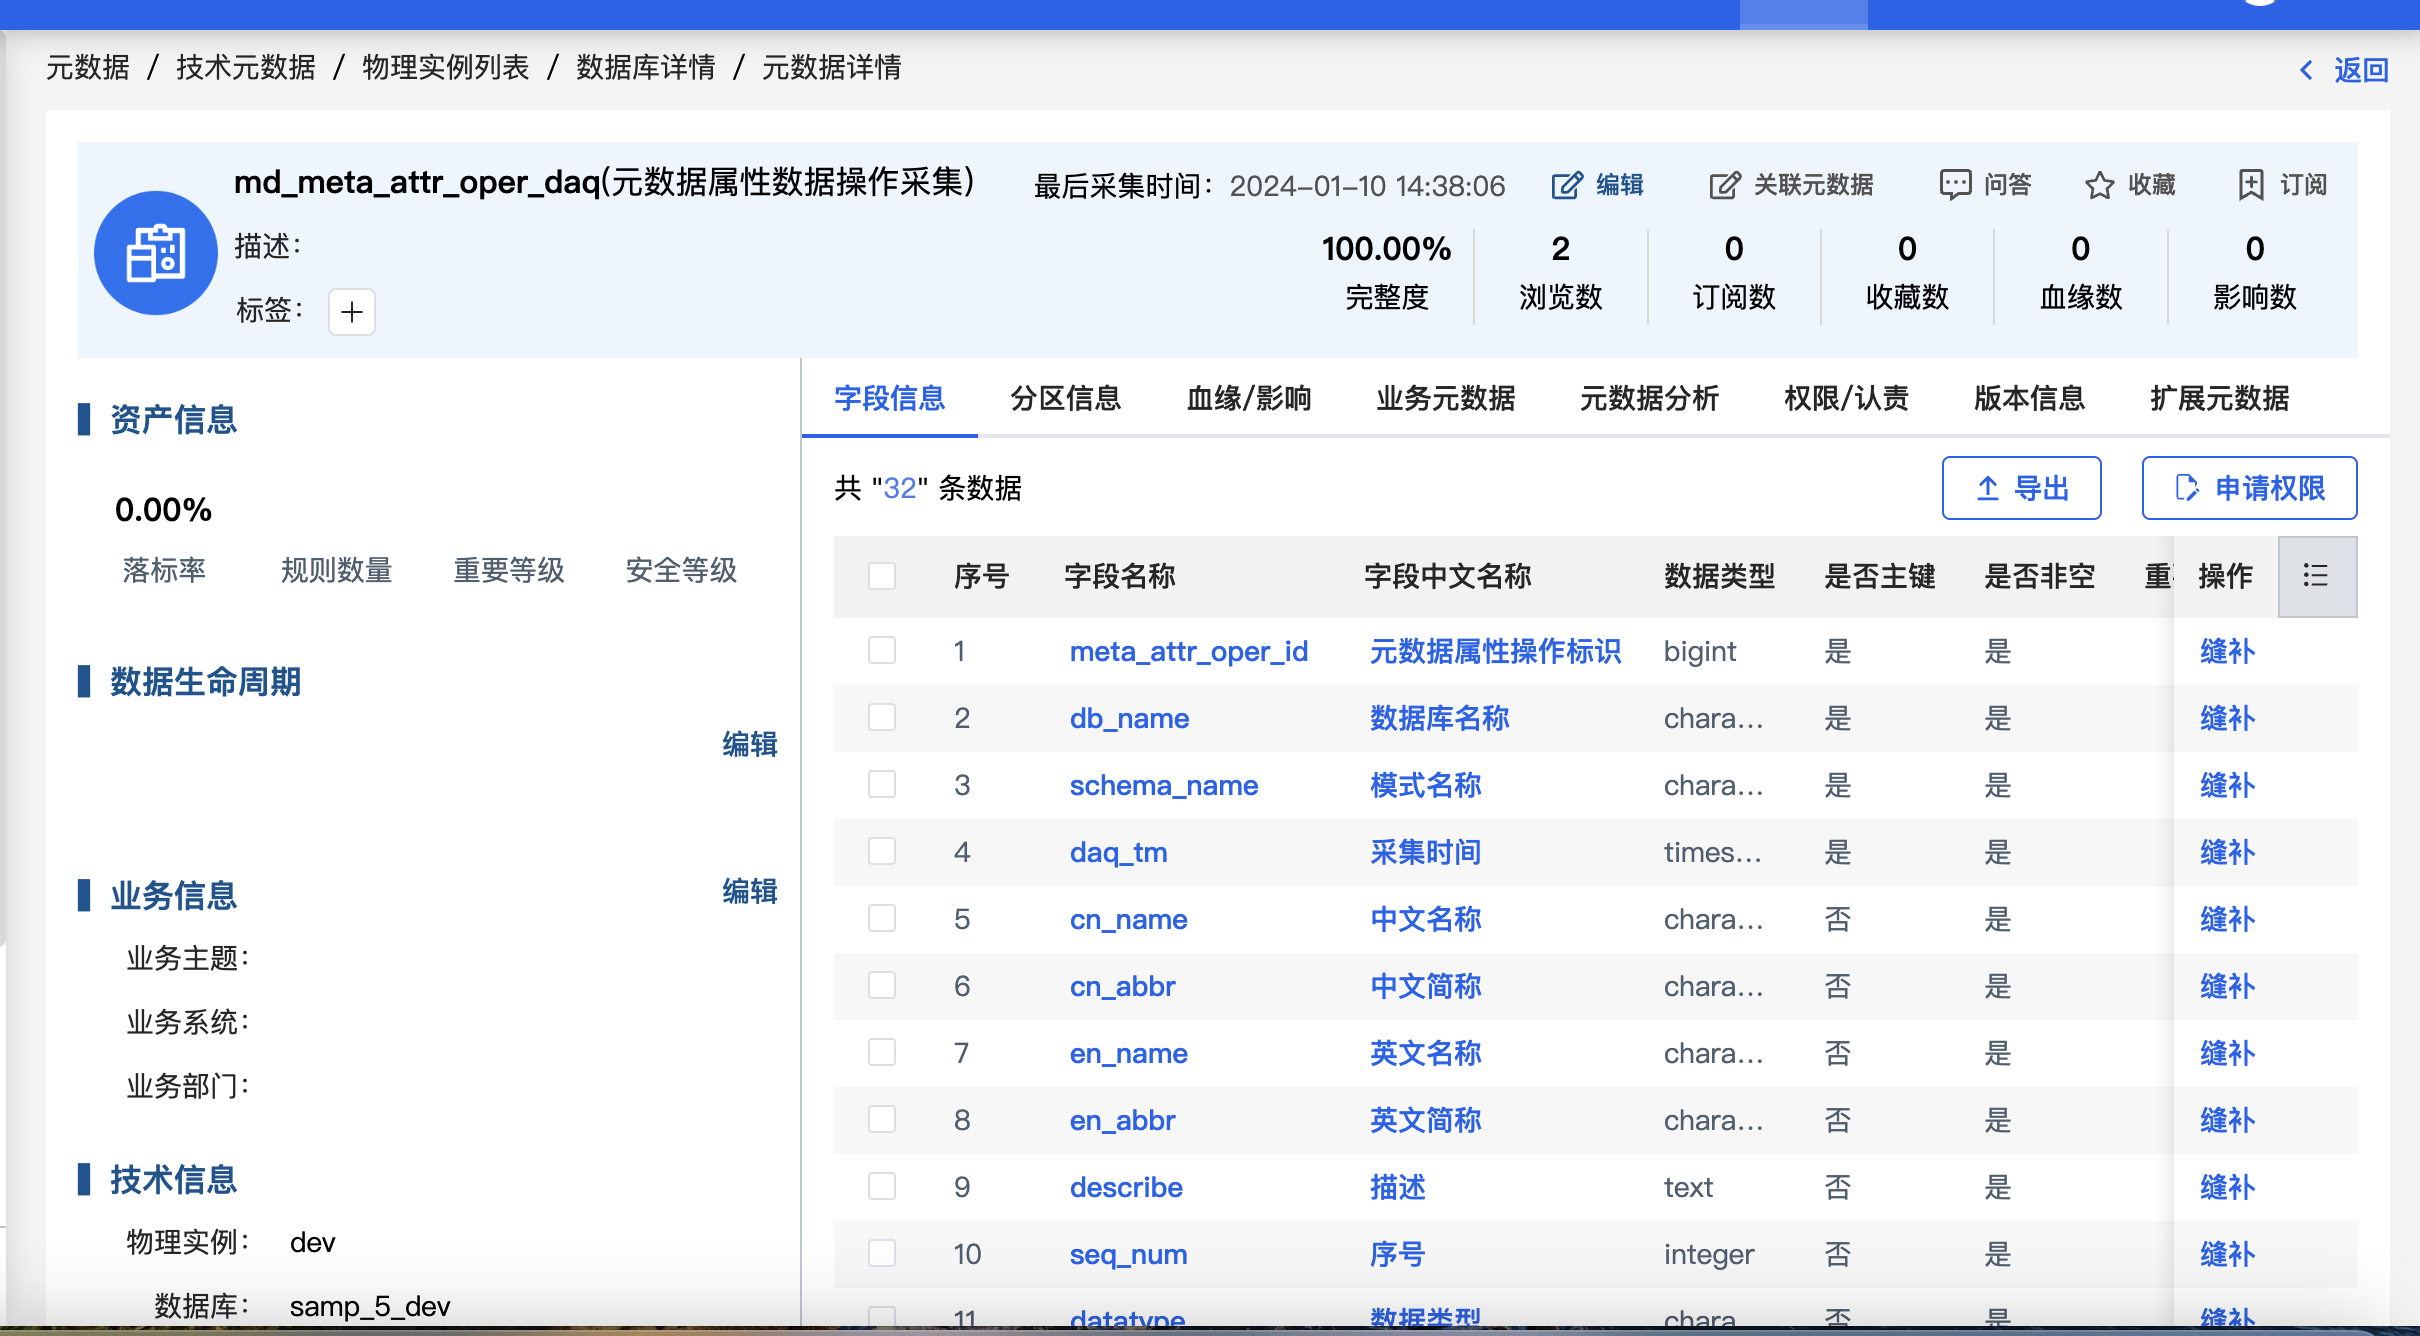Click 缝补 for seq_num row
The height and width of the screenshot is (1336, 2420).
[2227, 1254]
